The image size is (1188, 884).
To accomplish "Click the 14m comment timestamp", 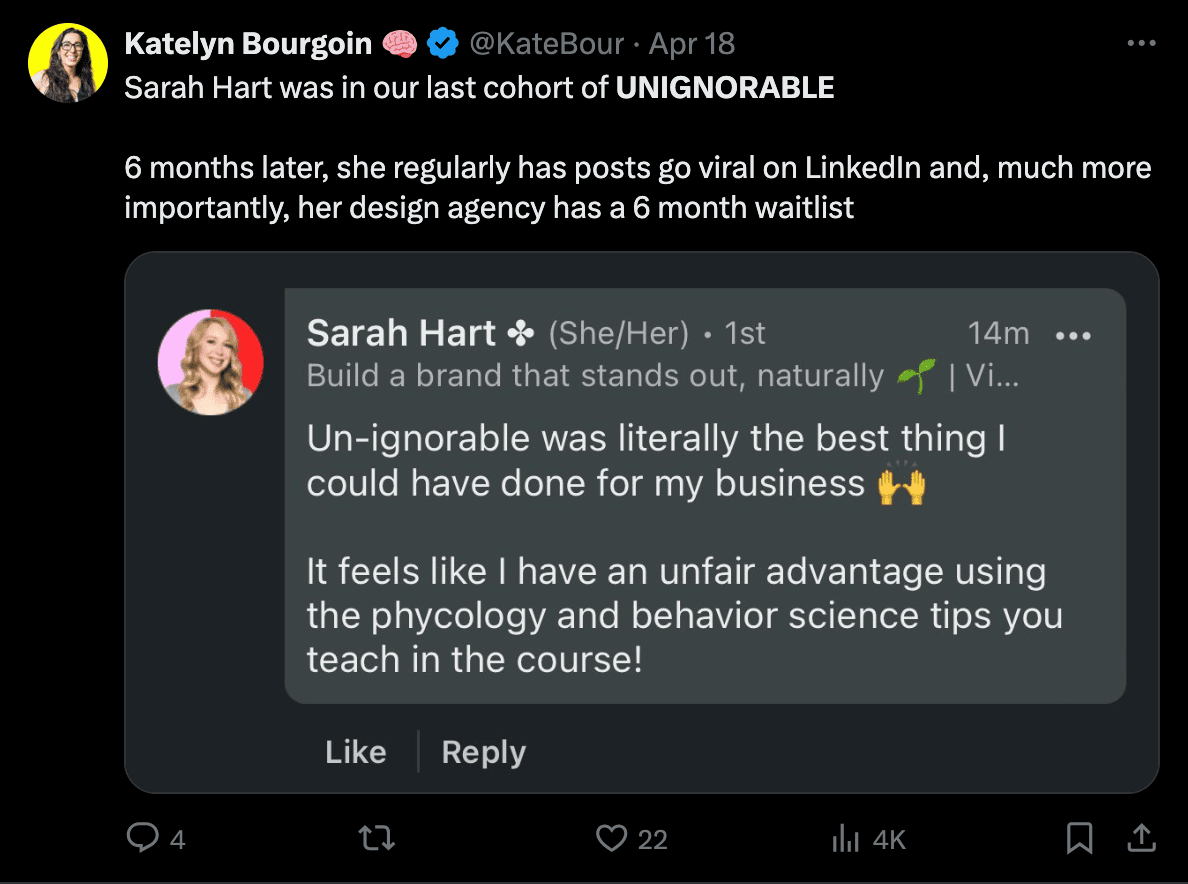I will [x=997, y=334].
